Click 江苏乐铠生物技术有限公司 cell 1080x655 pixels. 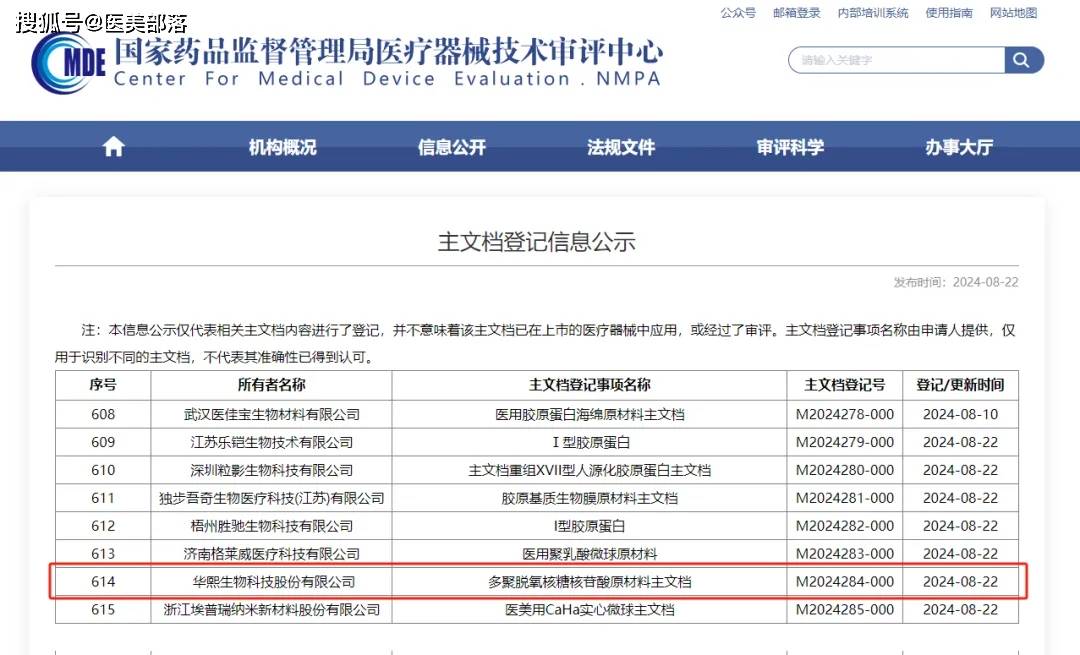271,442
